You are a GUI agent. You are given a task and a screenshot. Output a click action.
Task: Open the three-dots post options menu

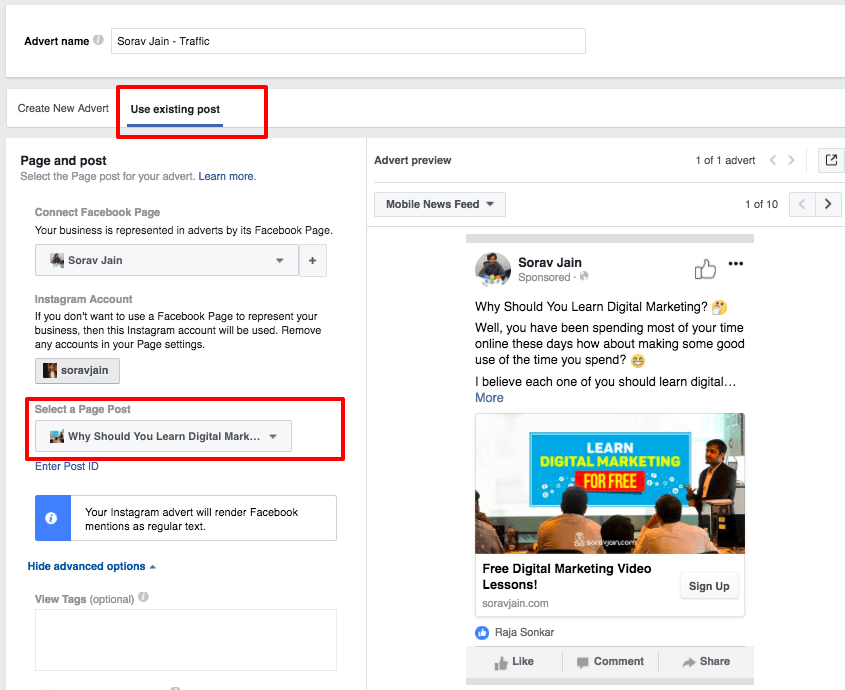736,264
